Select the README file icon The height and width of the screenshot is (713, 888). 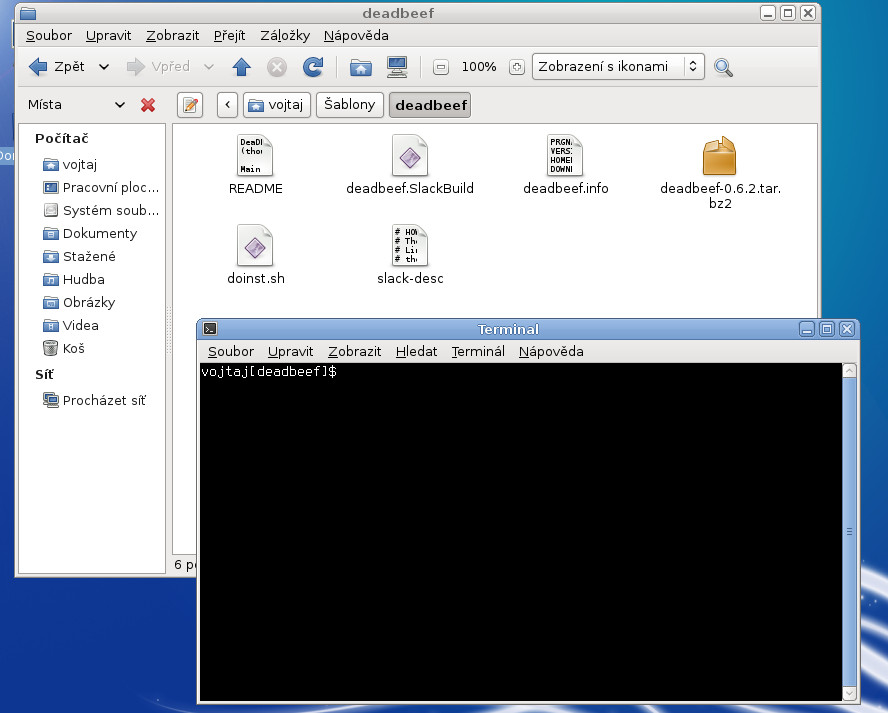[x=255, y=156]
